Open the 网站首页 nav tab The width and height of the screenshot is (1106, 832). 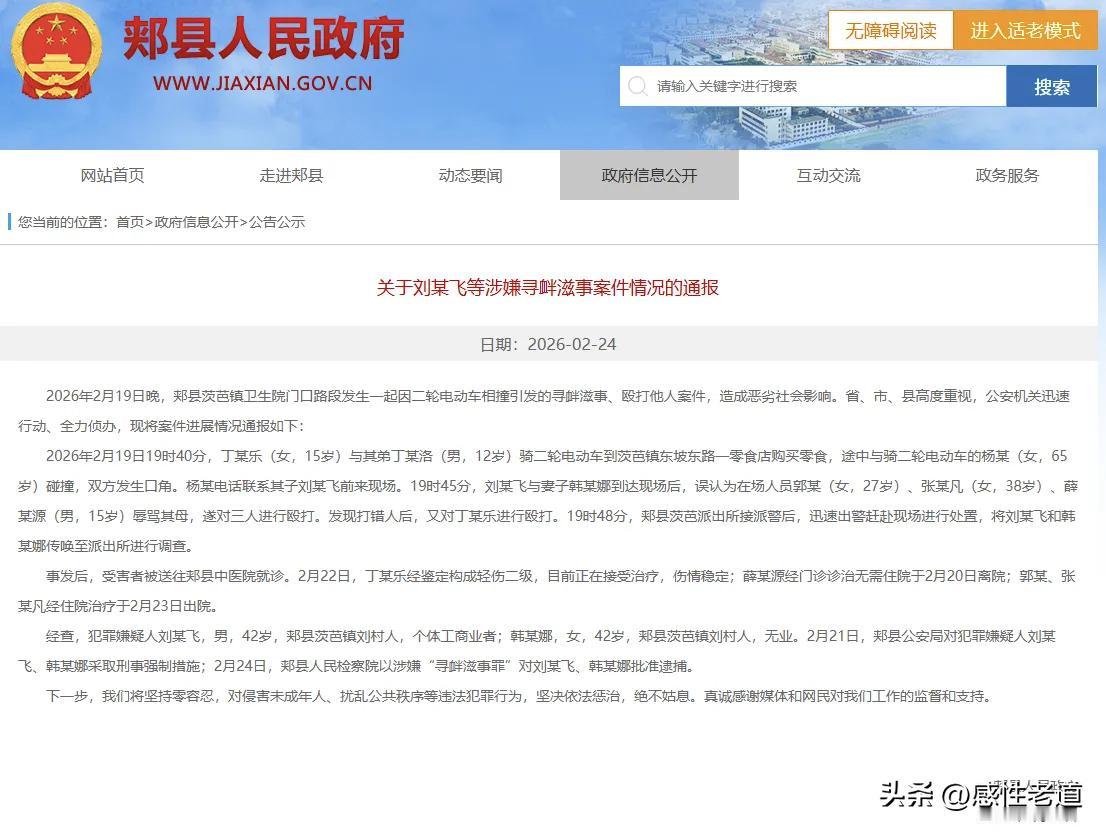click(x=112, y=175)
